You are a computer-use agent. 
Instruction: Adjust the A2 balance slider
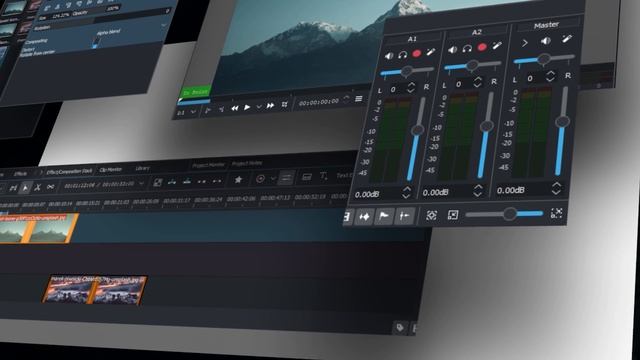click(472, 65)
